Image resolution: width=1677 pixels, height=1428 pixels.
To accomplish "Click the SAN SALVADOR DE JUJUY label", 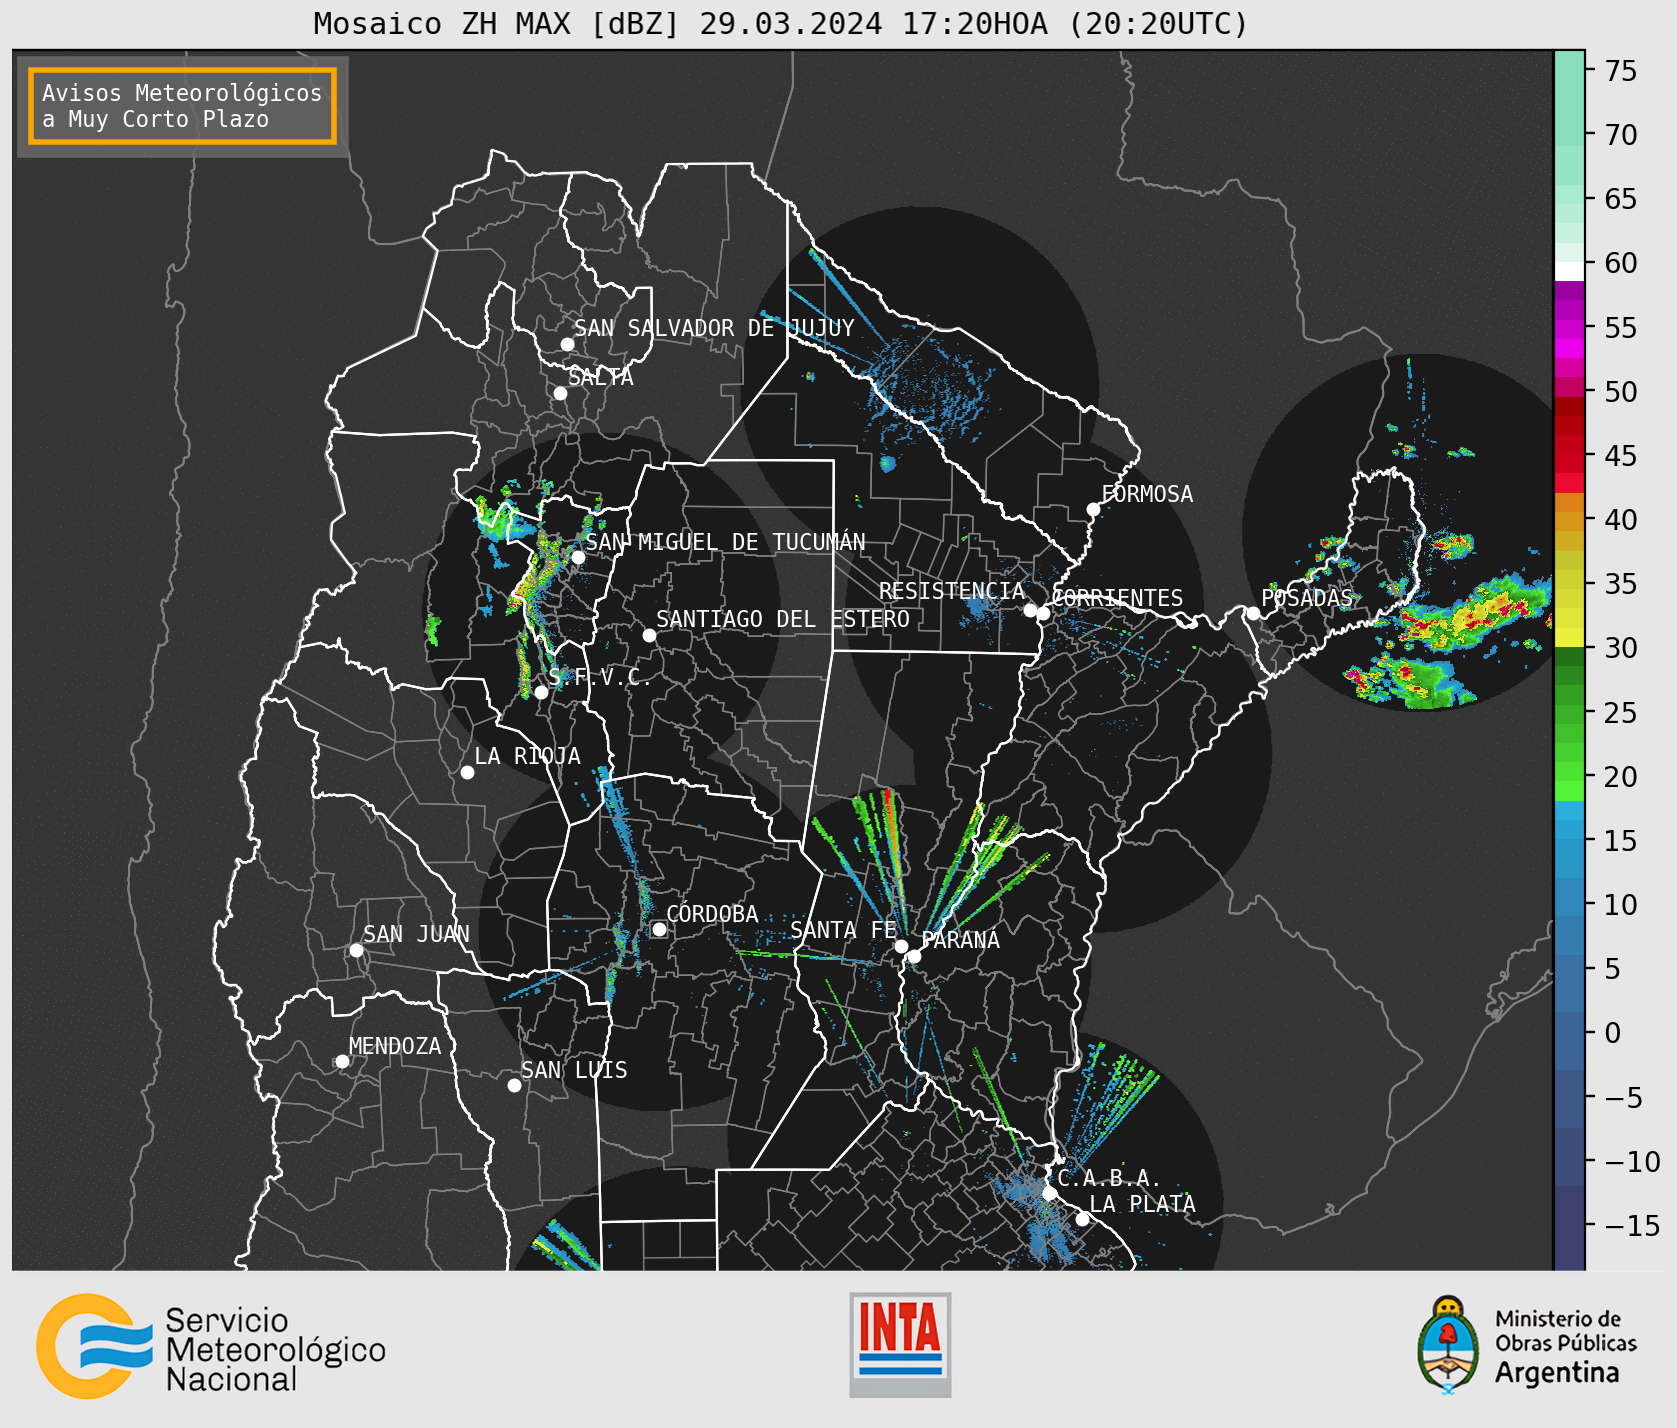I will click(x=714, y=328).
